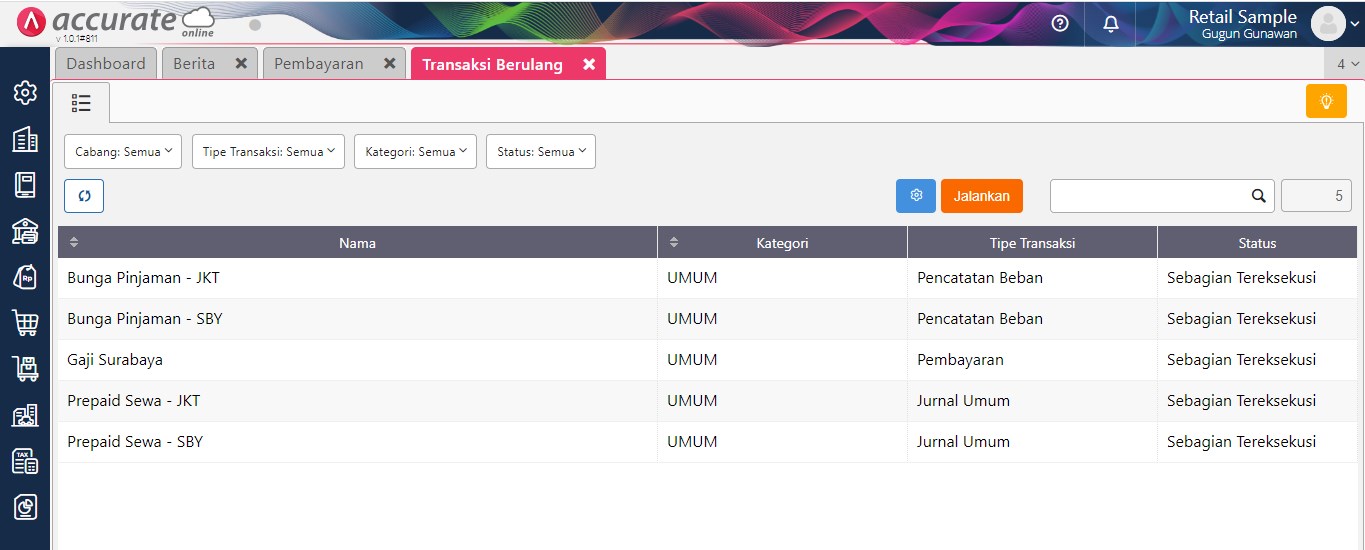This screenshot has height=550, width=1365.
Task: Open the notifications bell
Action: pyautogui.click(x=1111, y=23)
